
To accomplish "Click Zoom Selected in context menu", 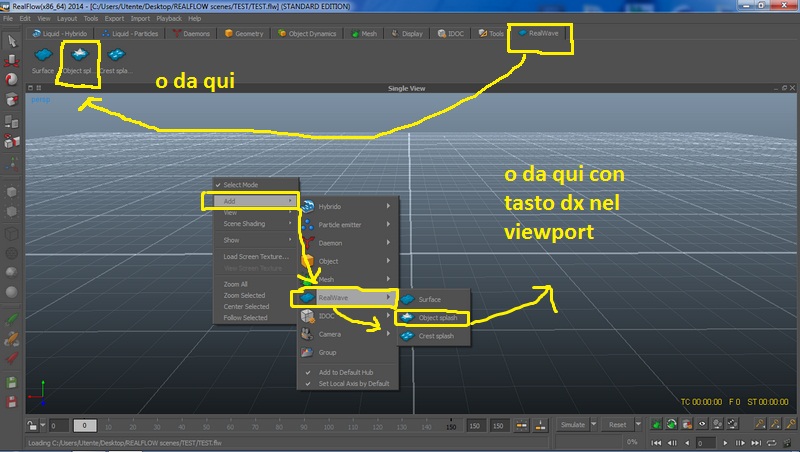I will click(256, 295).
